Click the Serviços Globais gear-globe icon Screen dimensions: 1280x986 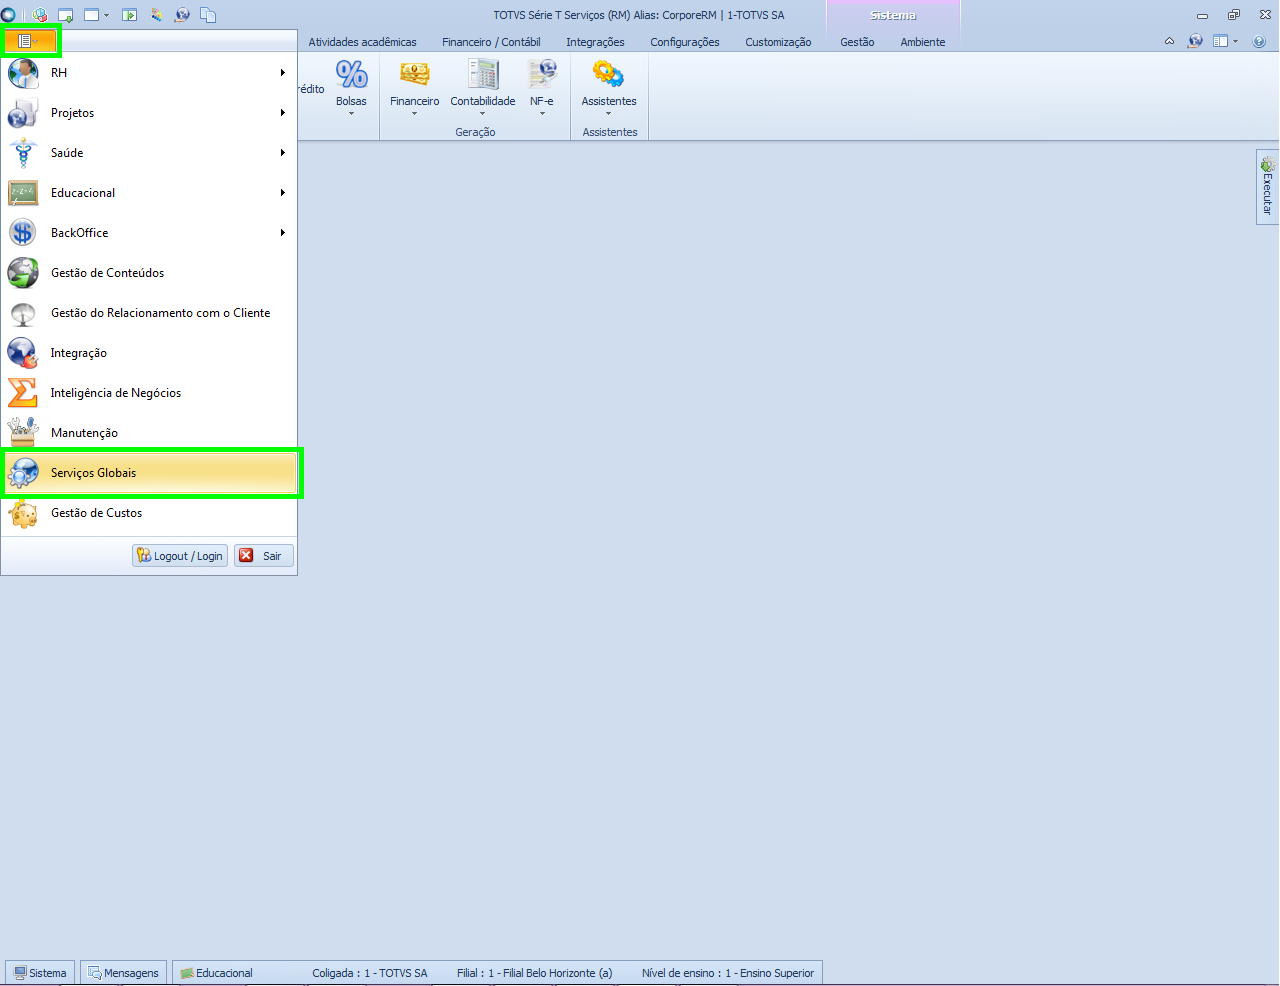[x=23, y=473]
